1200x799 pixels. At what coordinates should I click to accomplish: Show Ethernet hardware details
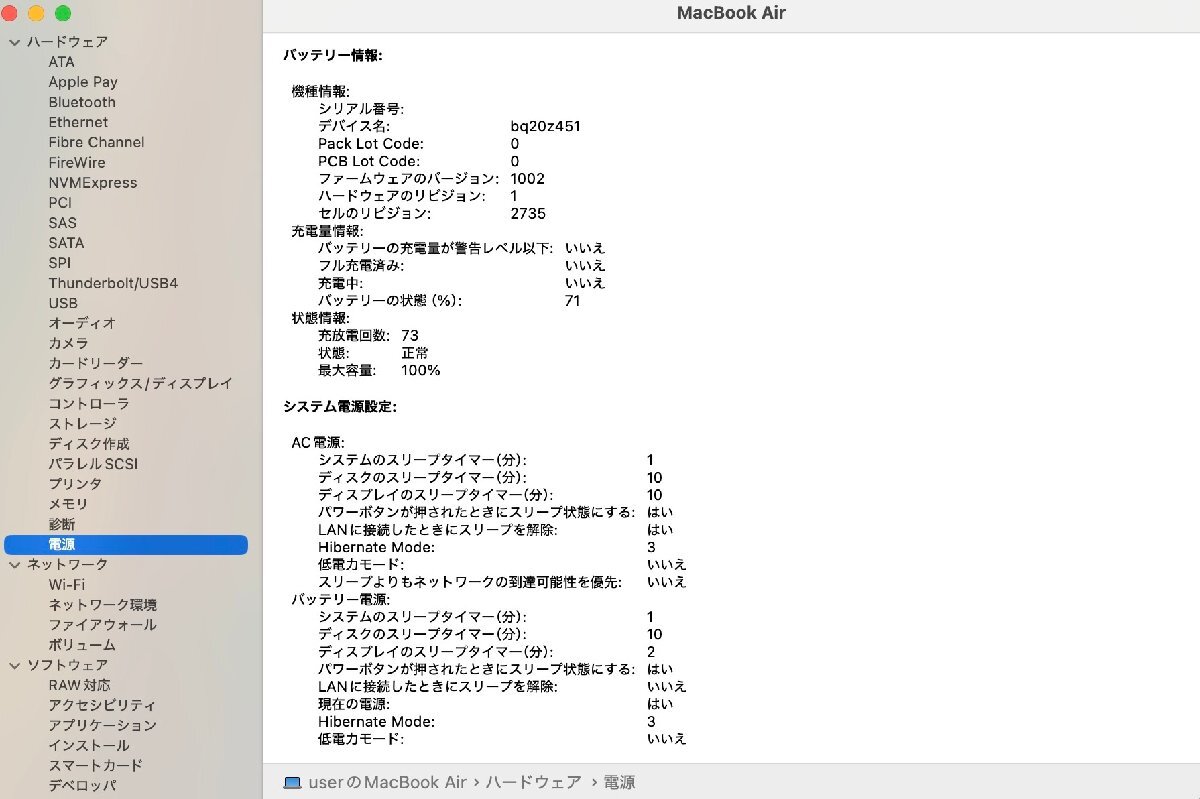tap(78, 122)
